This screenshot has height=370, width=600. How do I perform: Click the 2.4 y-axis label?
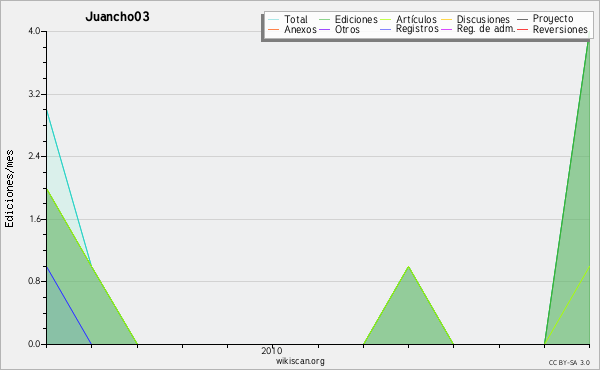pos(34,156)
